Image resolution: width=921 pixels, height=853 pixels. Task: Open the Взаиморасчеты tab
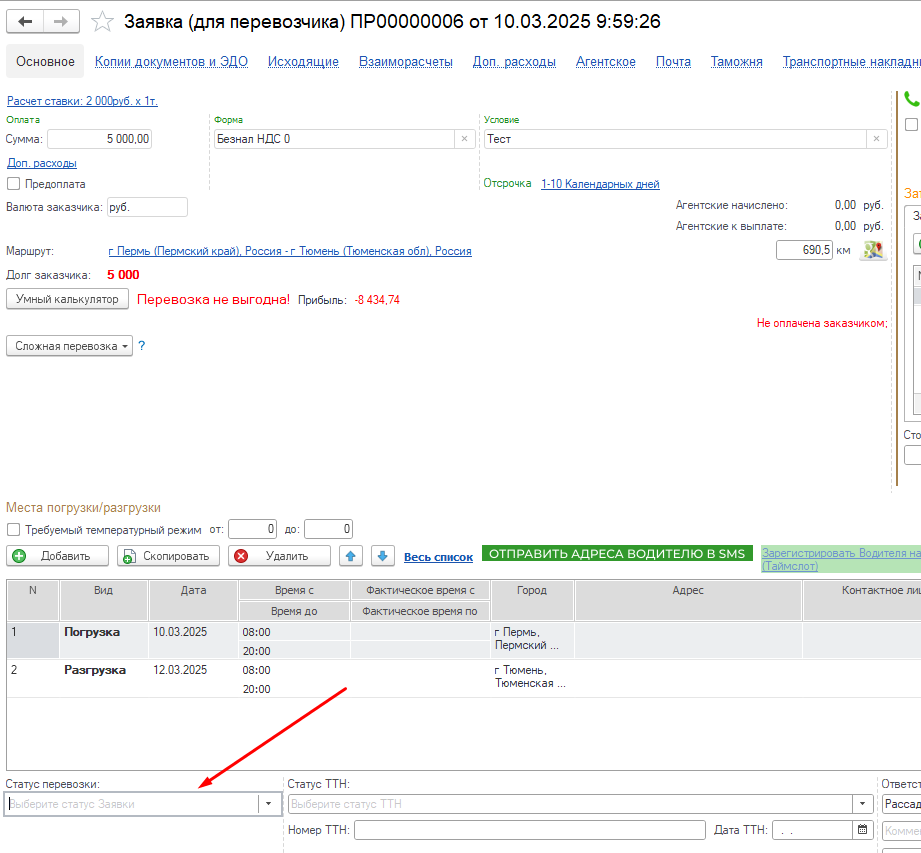click(406, 62)
